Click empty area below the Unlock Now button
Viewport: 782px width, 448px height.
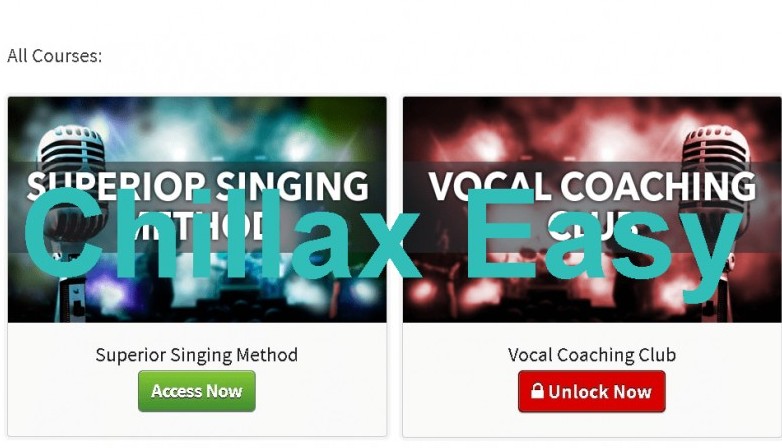coord(591,425)
